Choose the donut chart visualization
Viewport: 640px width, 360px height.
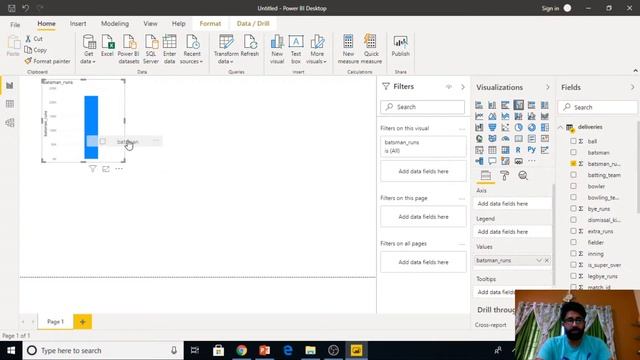coord(531,127)
